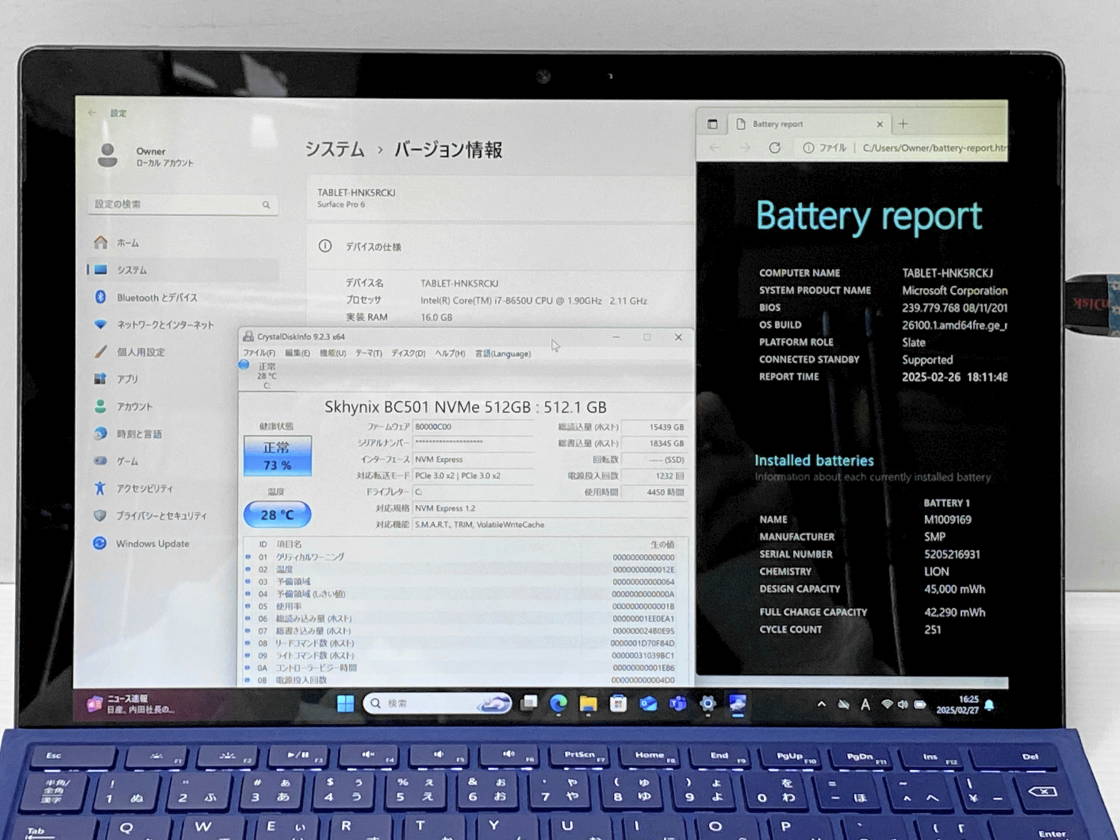
Task: Open Task View on the taskbar
Action: pos(529,704)
